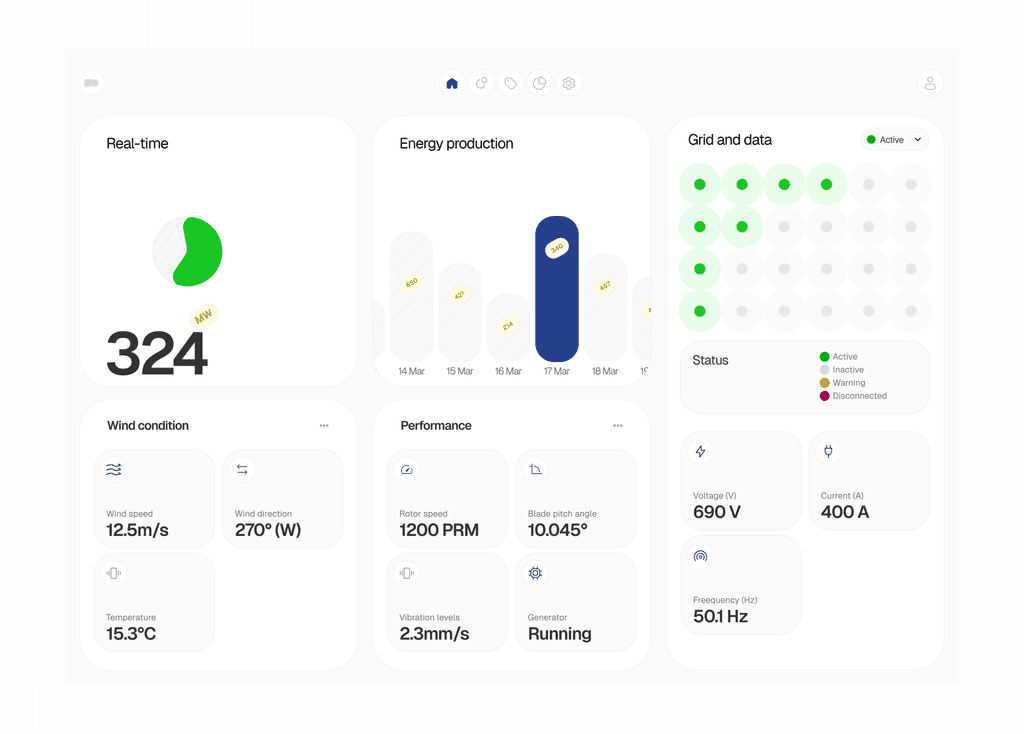Click the 17 Mar date label

pos(556,371)
